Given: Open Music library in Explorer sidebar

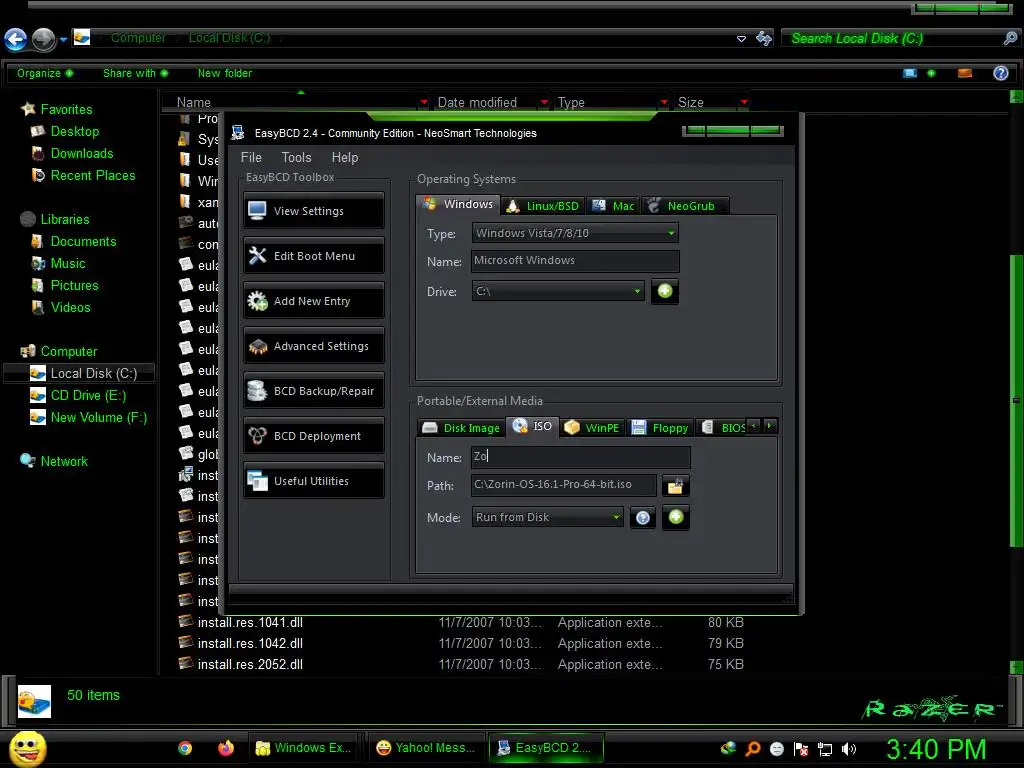Looking at the screenshot, I should point(68,263).
